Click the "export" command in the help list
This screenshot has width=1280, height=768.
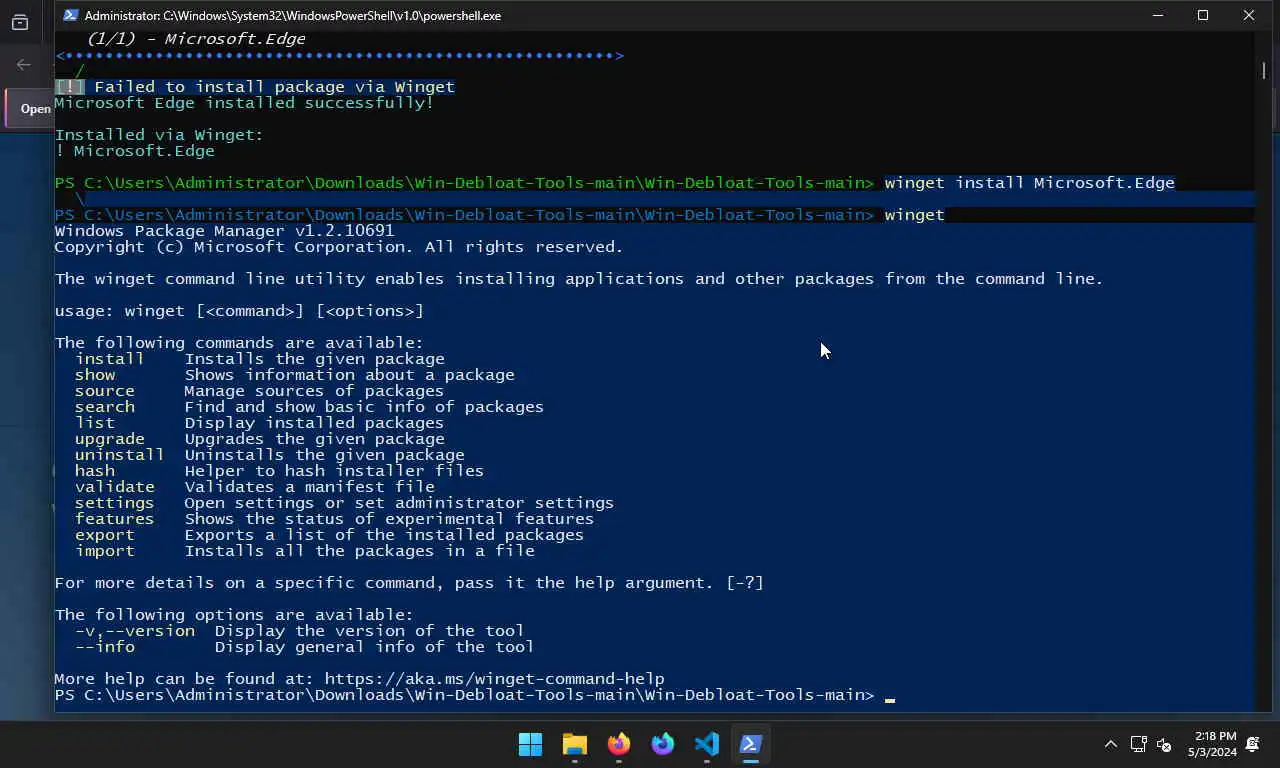[104, 535]
